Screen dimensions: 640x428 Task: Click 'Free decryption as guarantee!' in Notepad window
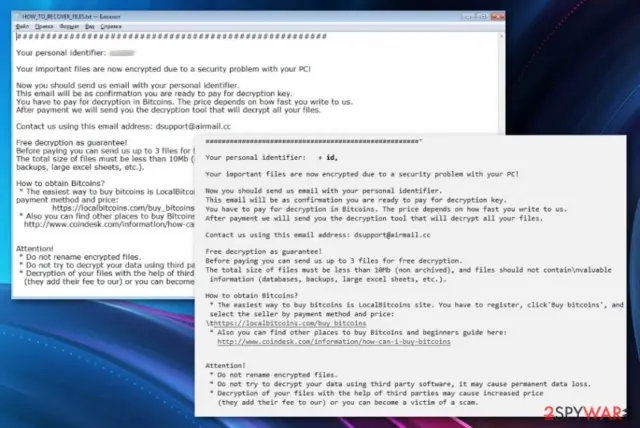tap(71, 143)
